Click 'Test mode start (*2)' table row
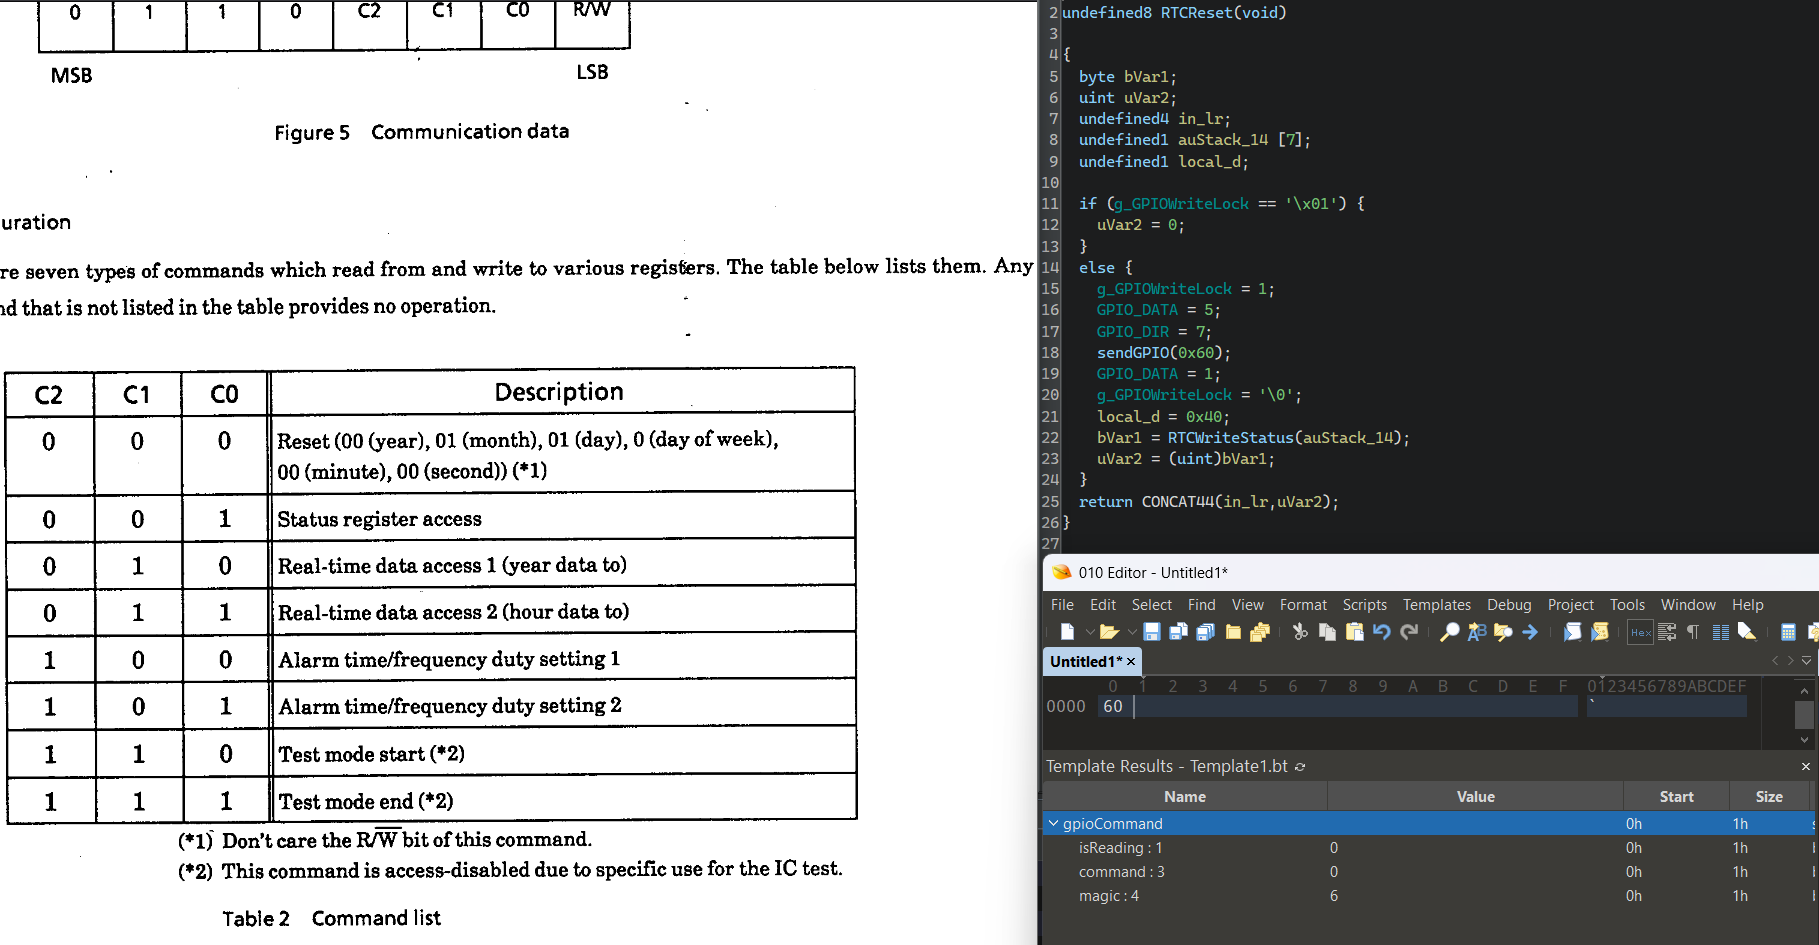 [x=371, y=754]
